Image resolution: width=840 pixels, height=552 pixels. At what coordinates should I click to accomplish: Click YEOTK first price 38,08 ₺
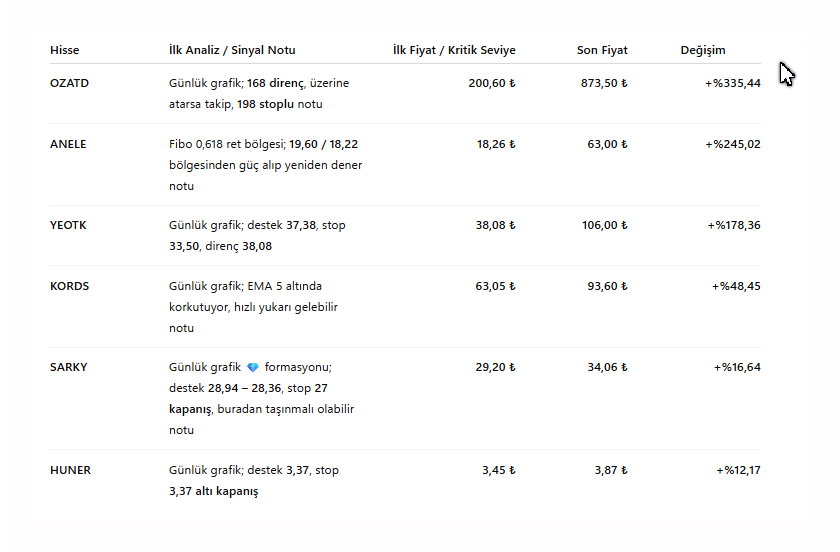coord(496,225)
